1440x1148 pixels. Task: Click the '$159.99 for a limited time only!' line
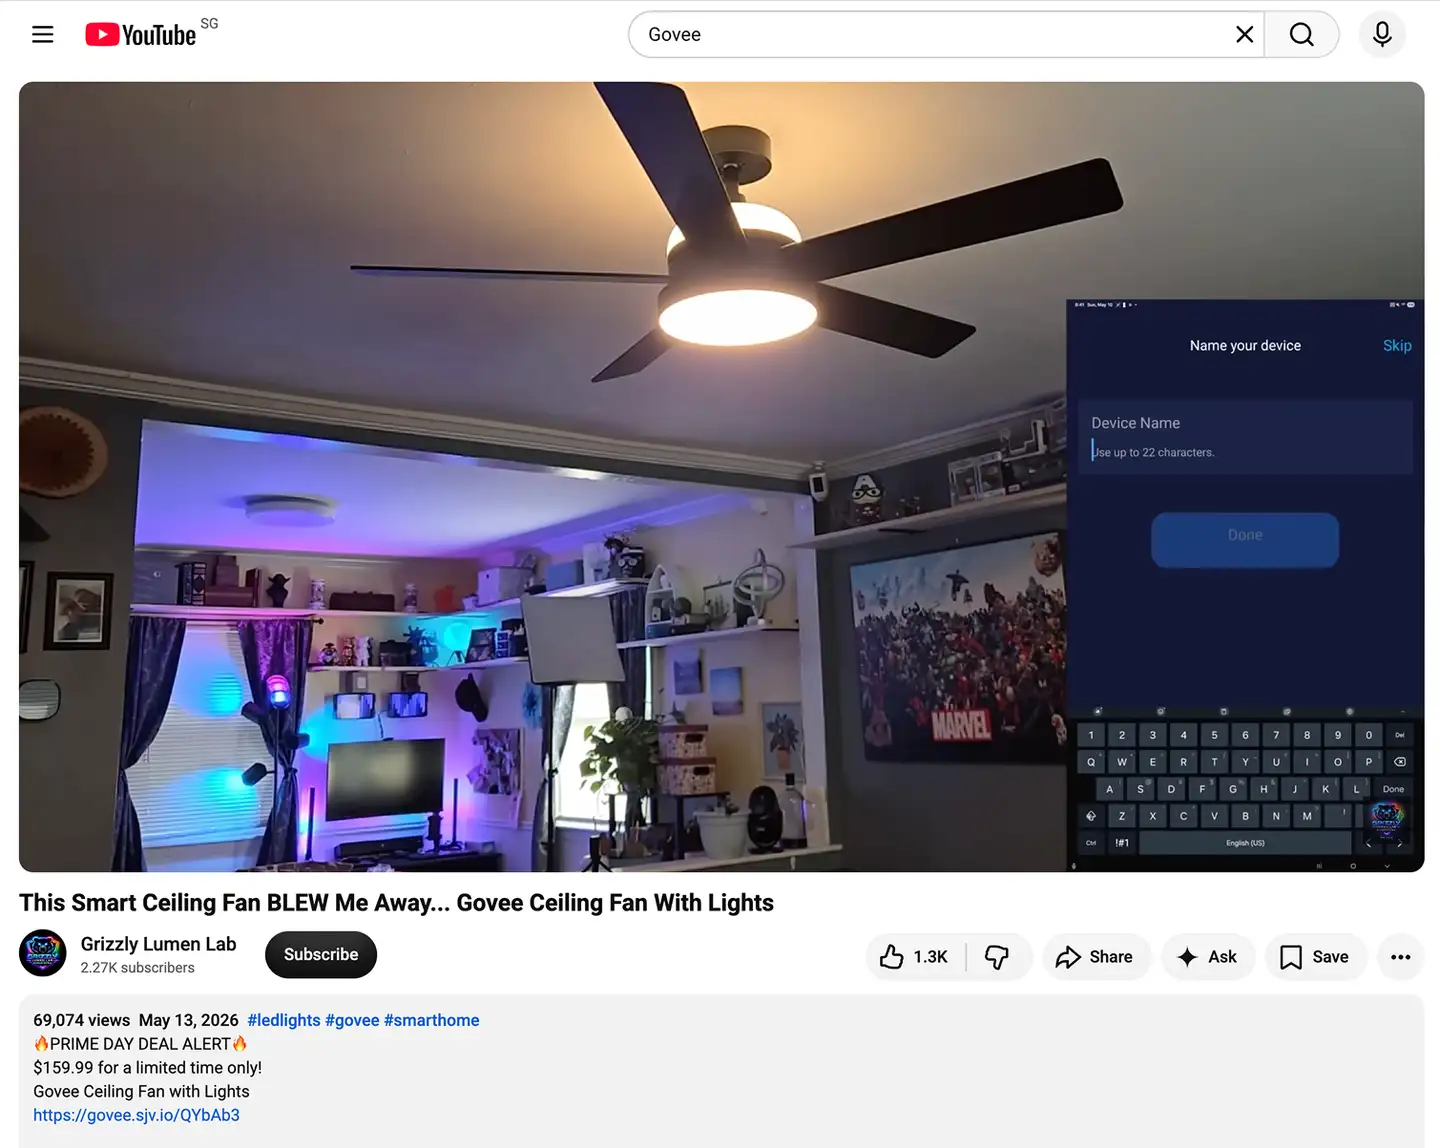[x=147, y=1068]
